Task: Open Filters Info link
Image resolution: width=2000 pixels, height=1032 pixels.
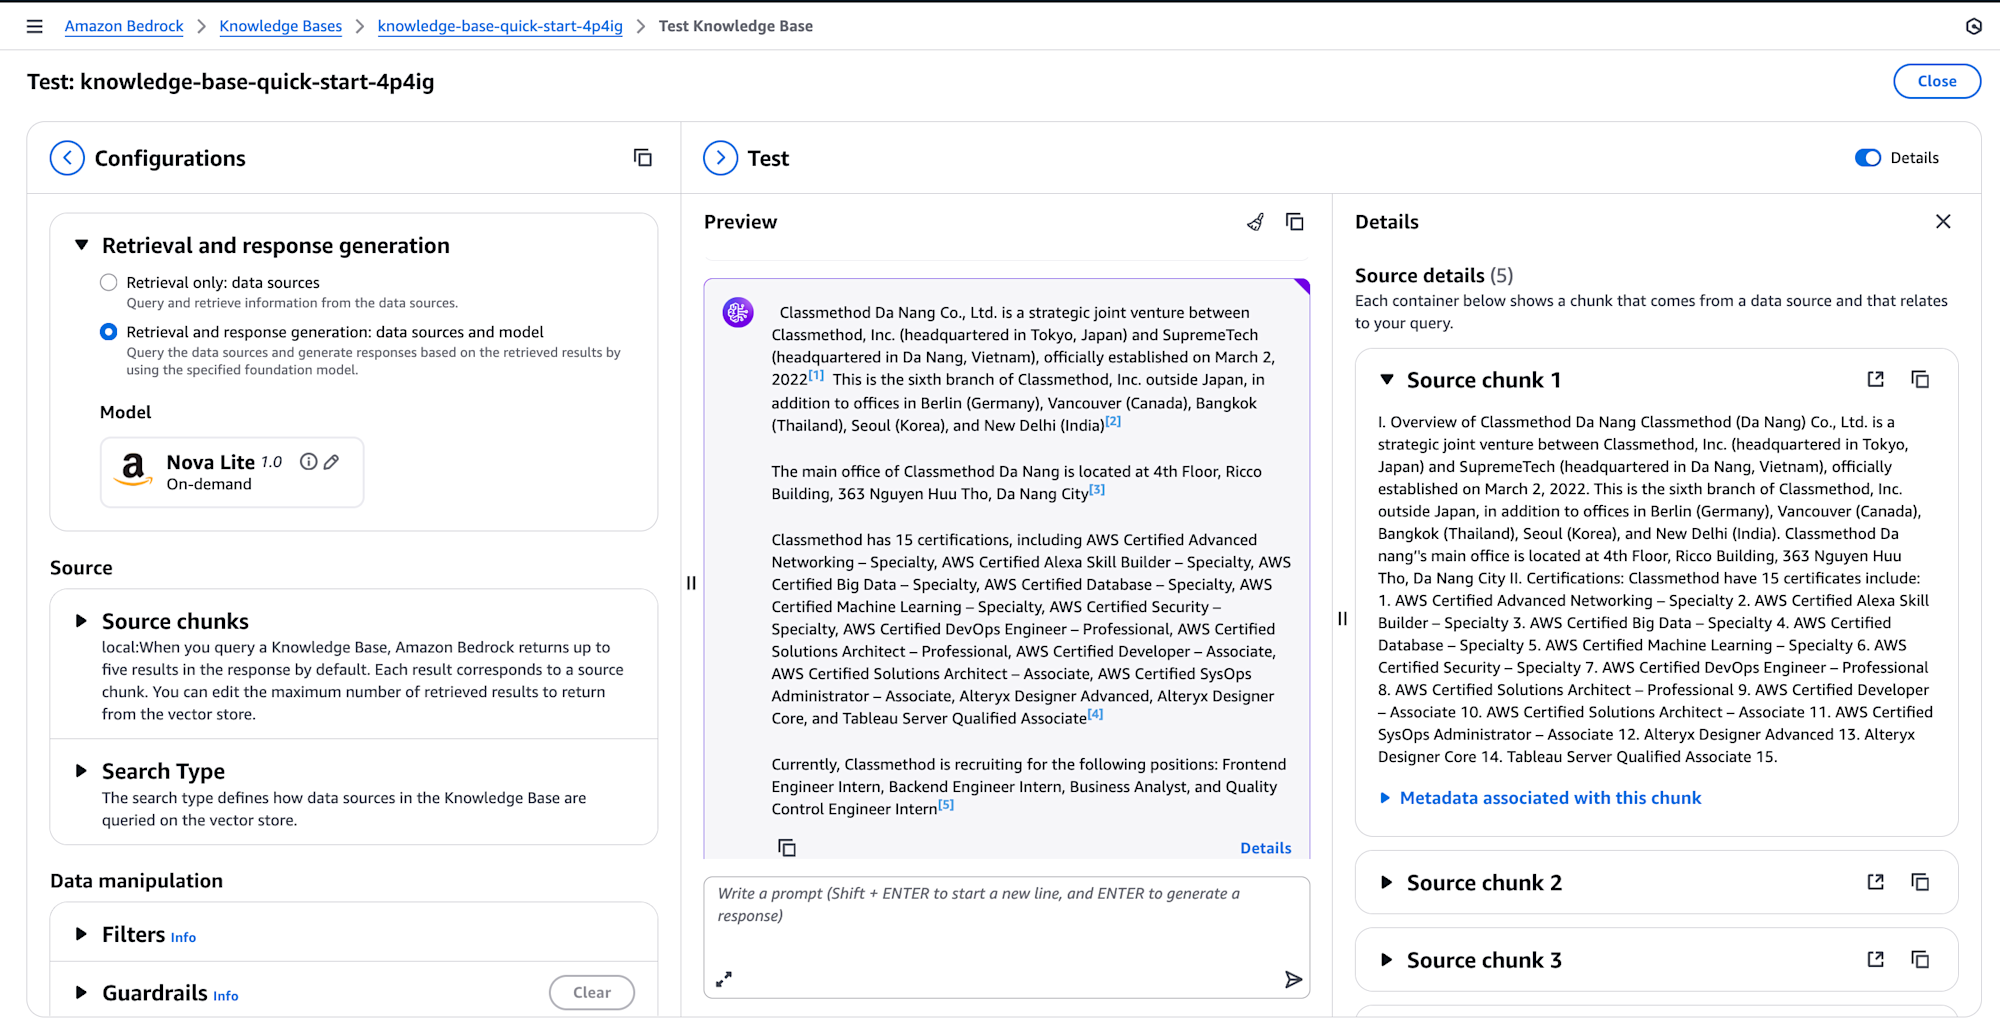Action: coord(183,937)
